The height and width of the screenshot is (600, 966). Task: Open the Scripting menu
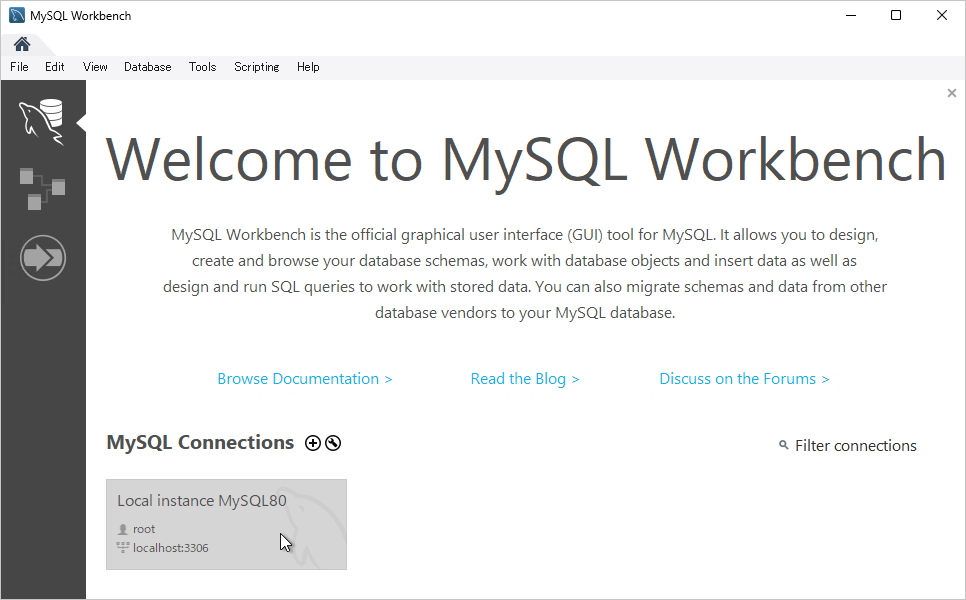(256, 67)
